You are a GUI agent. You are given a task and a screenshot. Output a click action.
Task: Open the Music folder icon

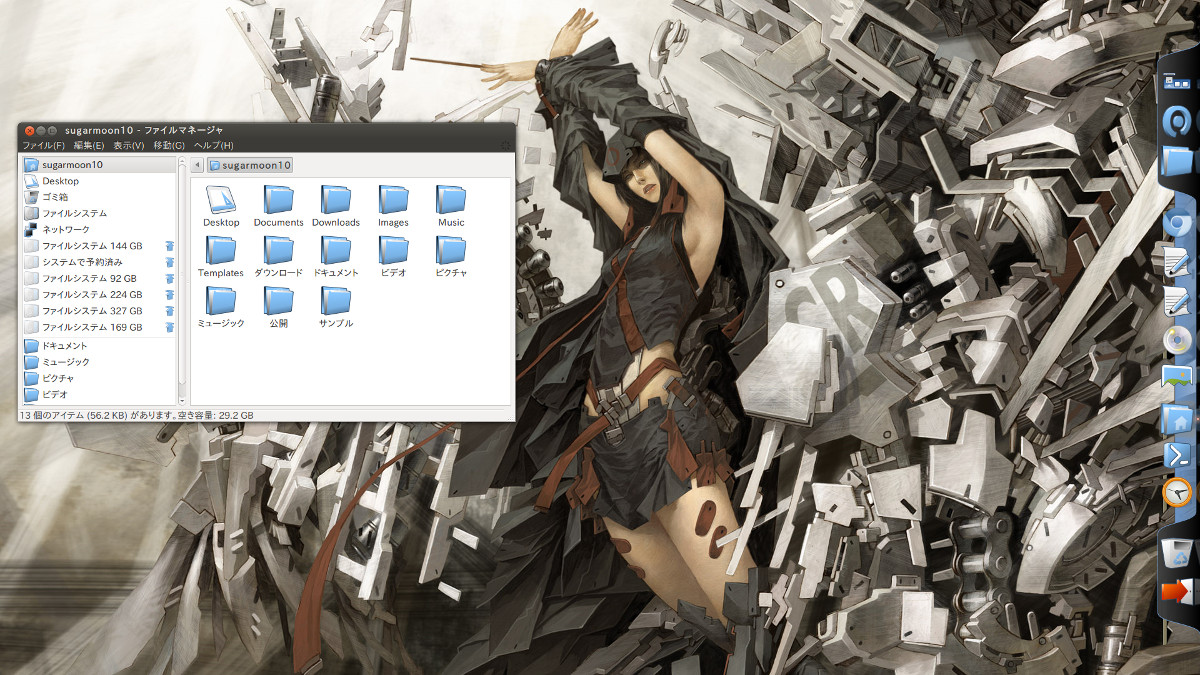pyautogui.click(x=451, y=199)
